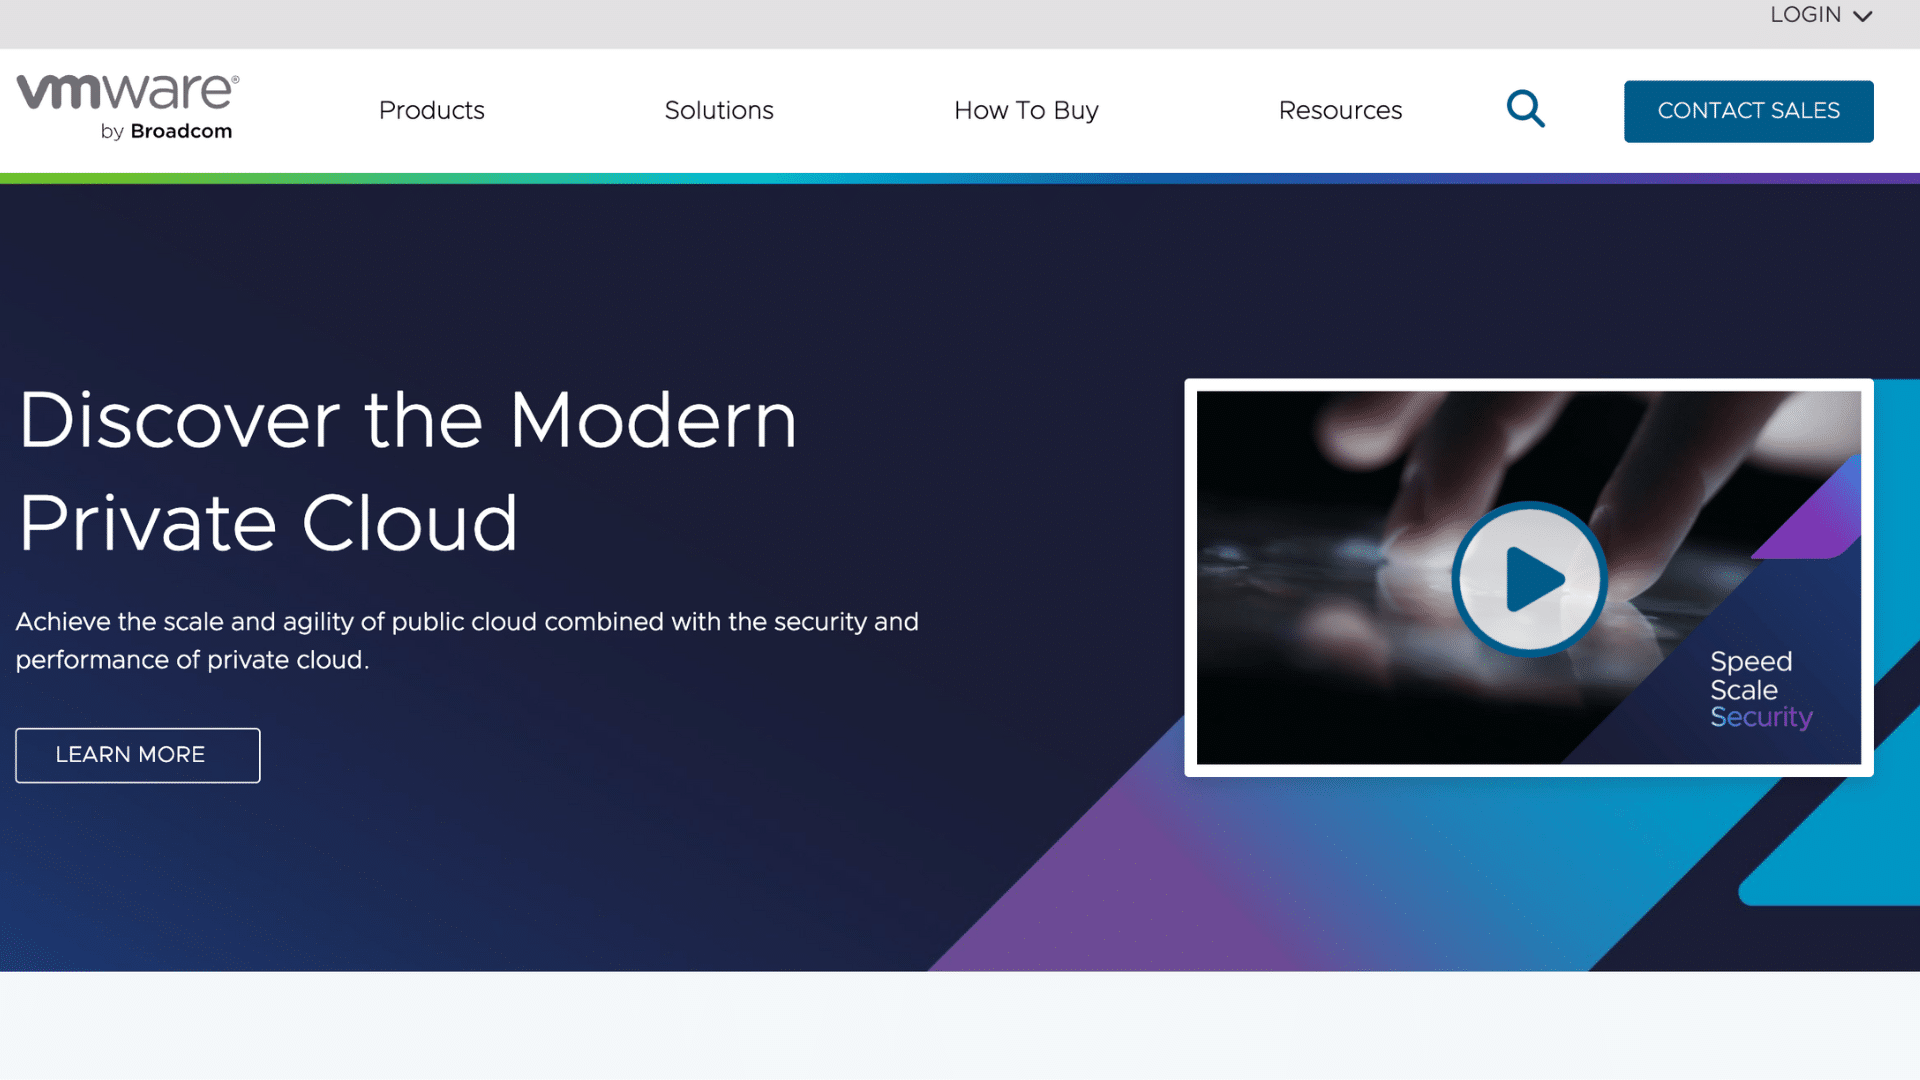Expand the LOGIN dropdown
Screen dimensions: 1920x1080
coord(1820,15)
